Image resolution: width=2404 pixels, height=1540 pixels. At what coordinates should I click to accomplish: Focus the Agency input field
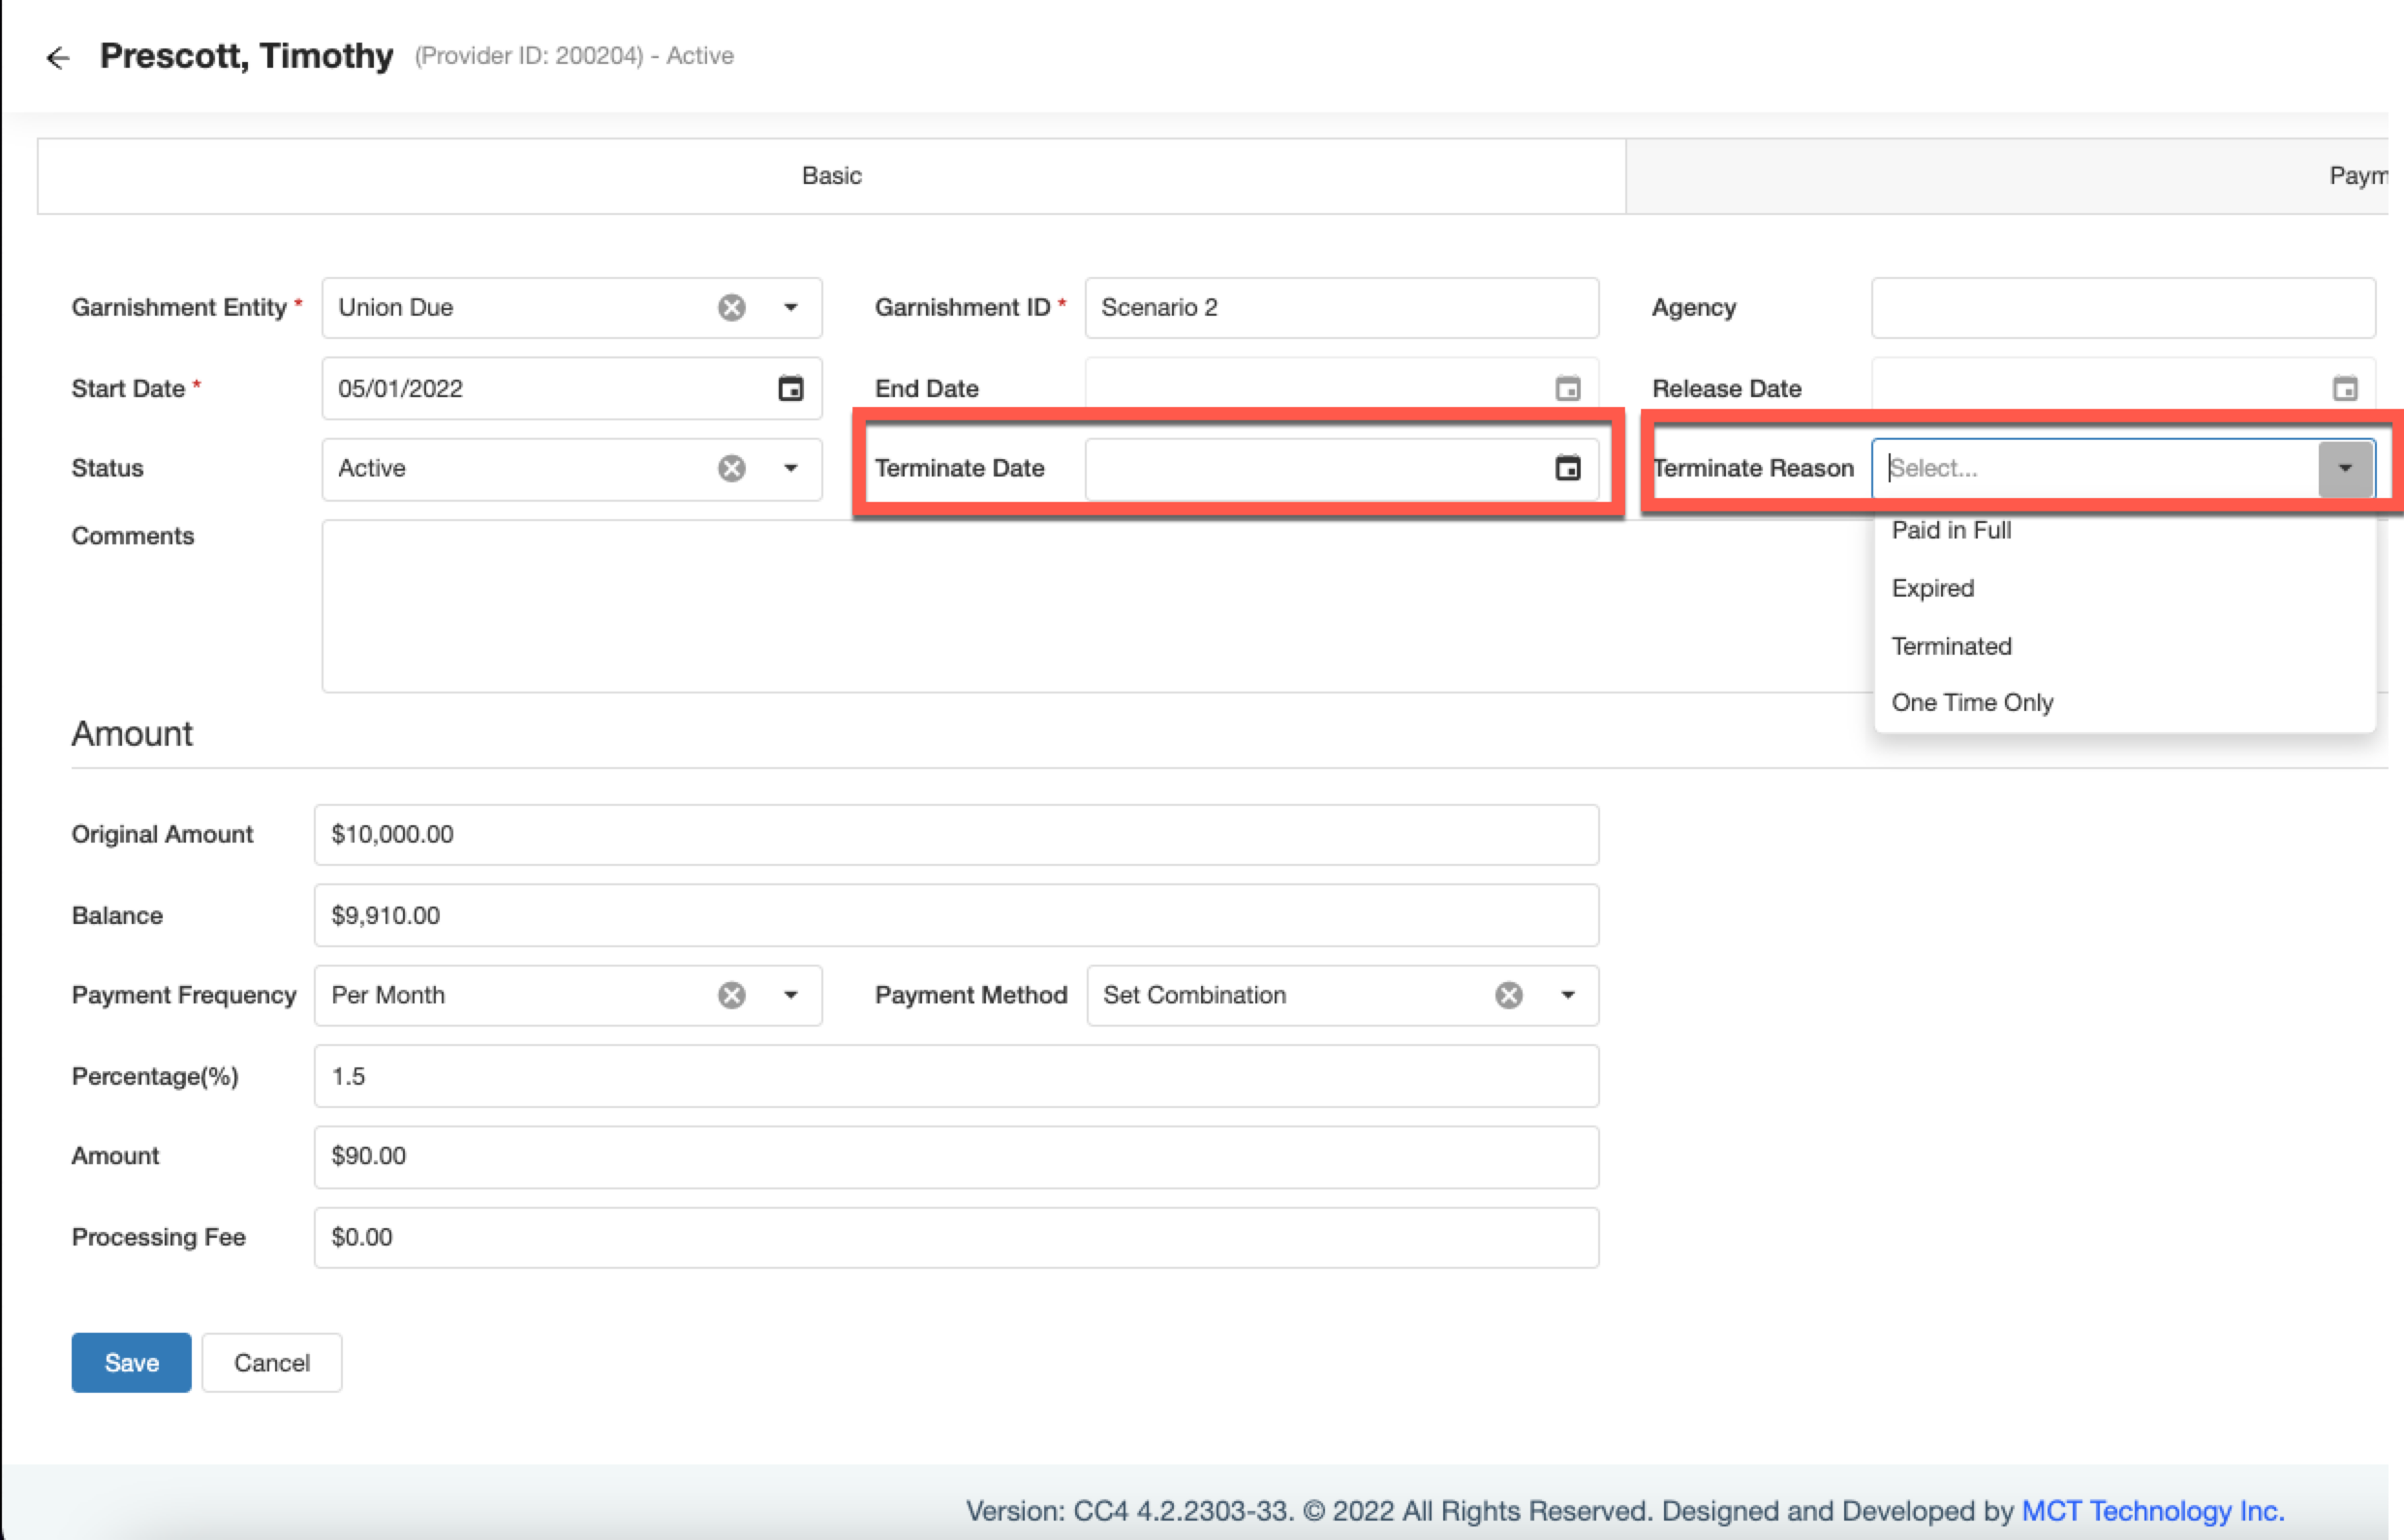tap(2123, 307)
